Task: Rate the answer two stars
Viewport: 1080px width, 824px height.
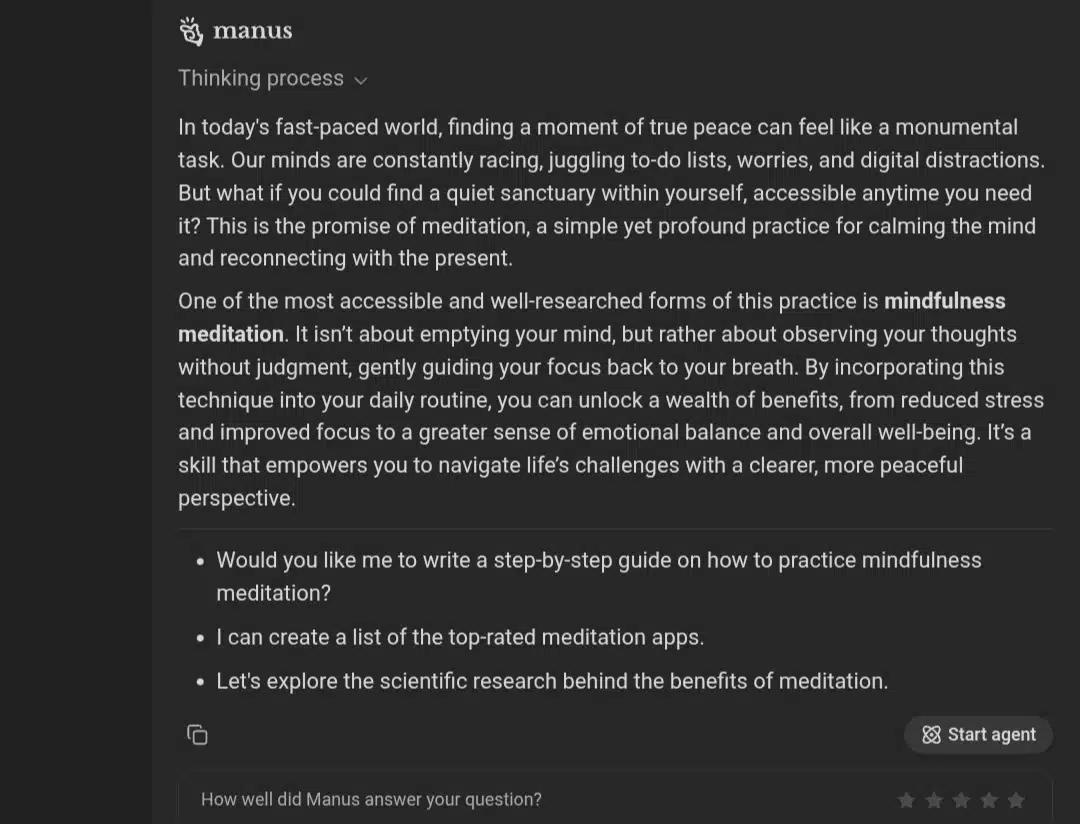Action: [x=934, y=800]
